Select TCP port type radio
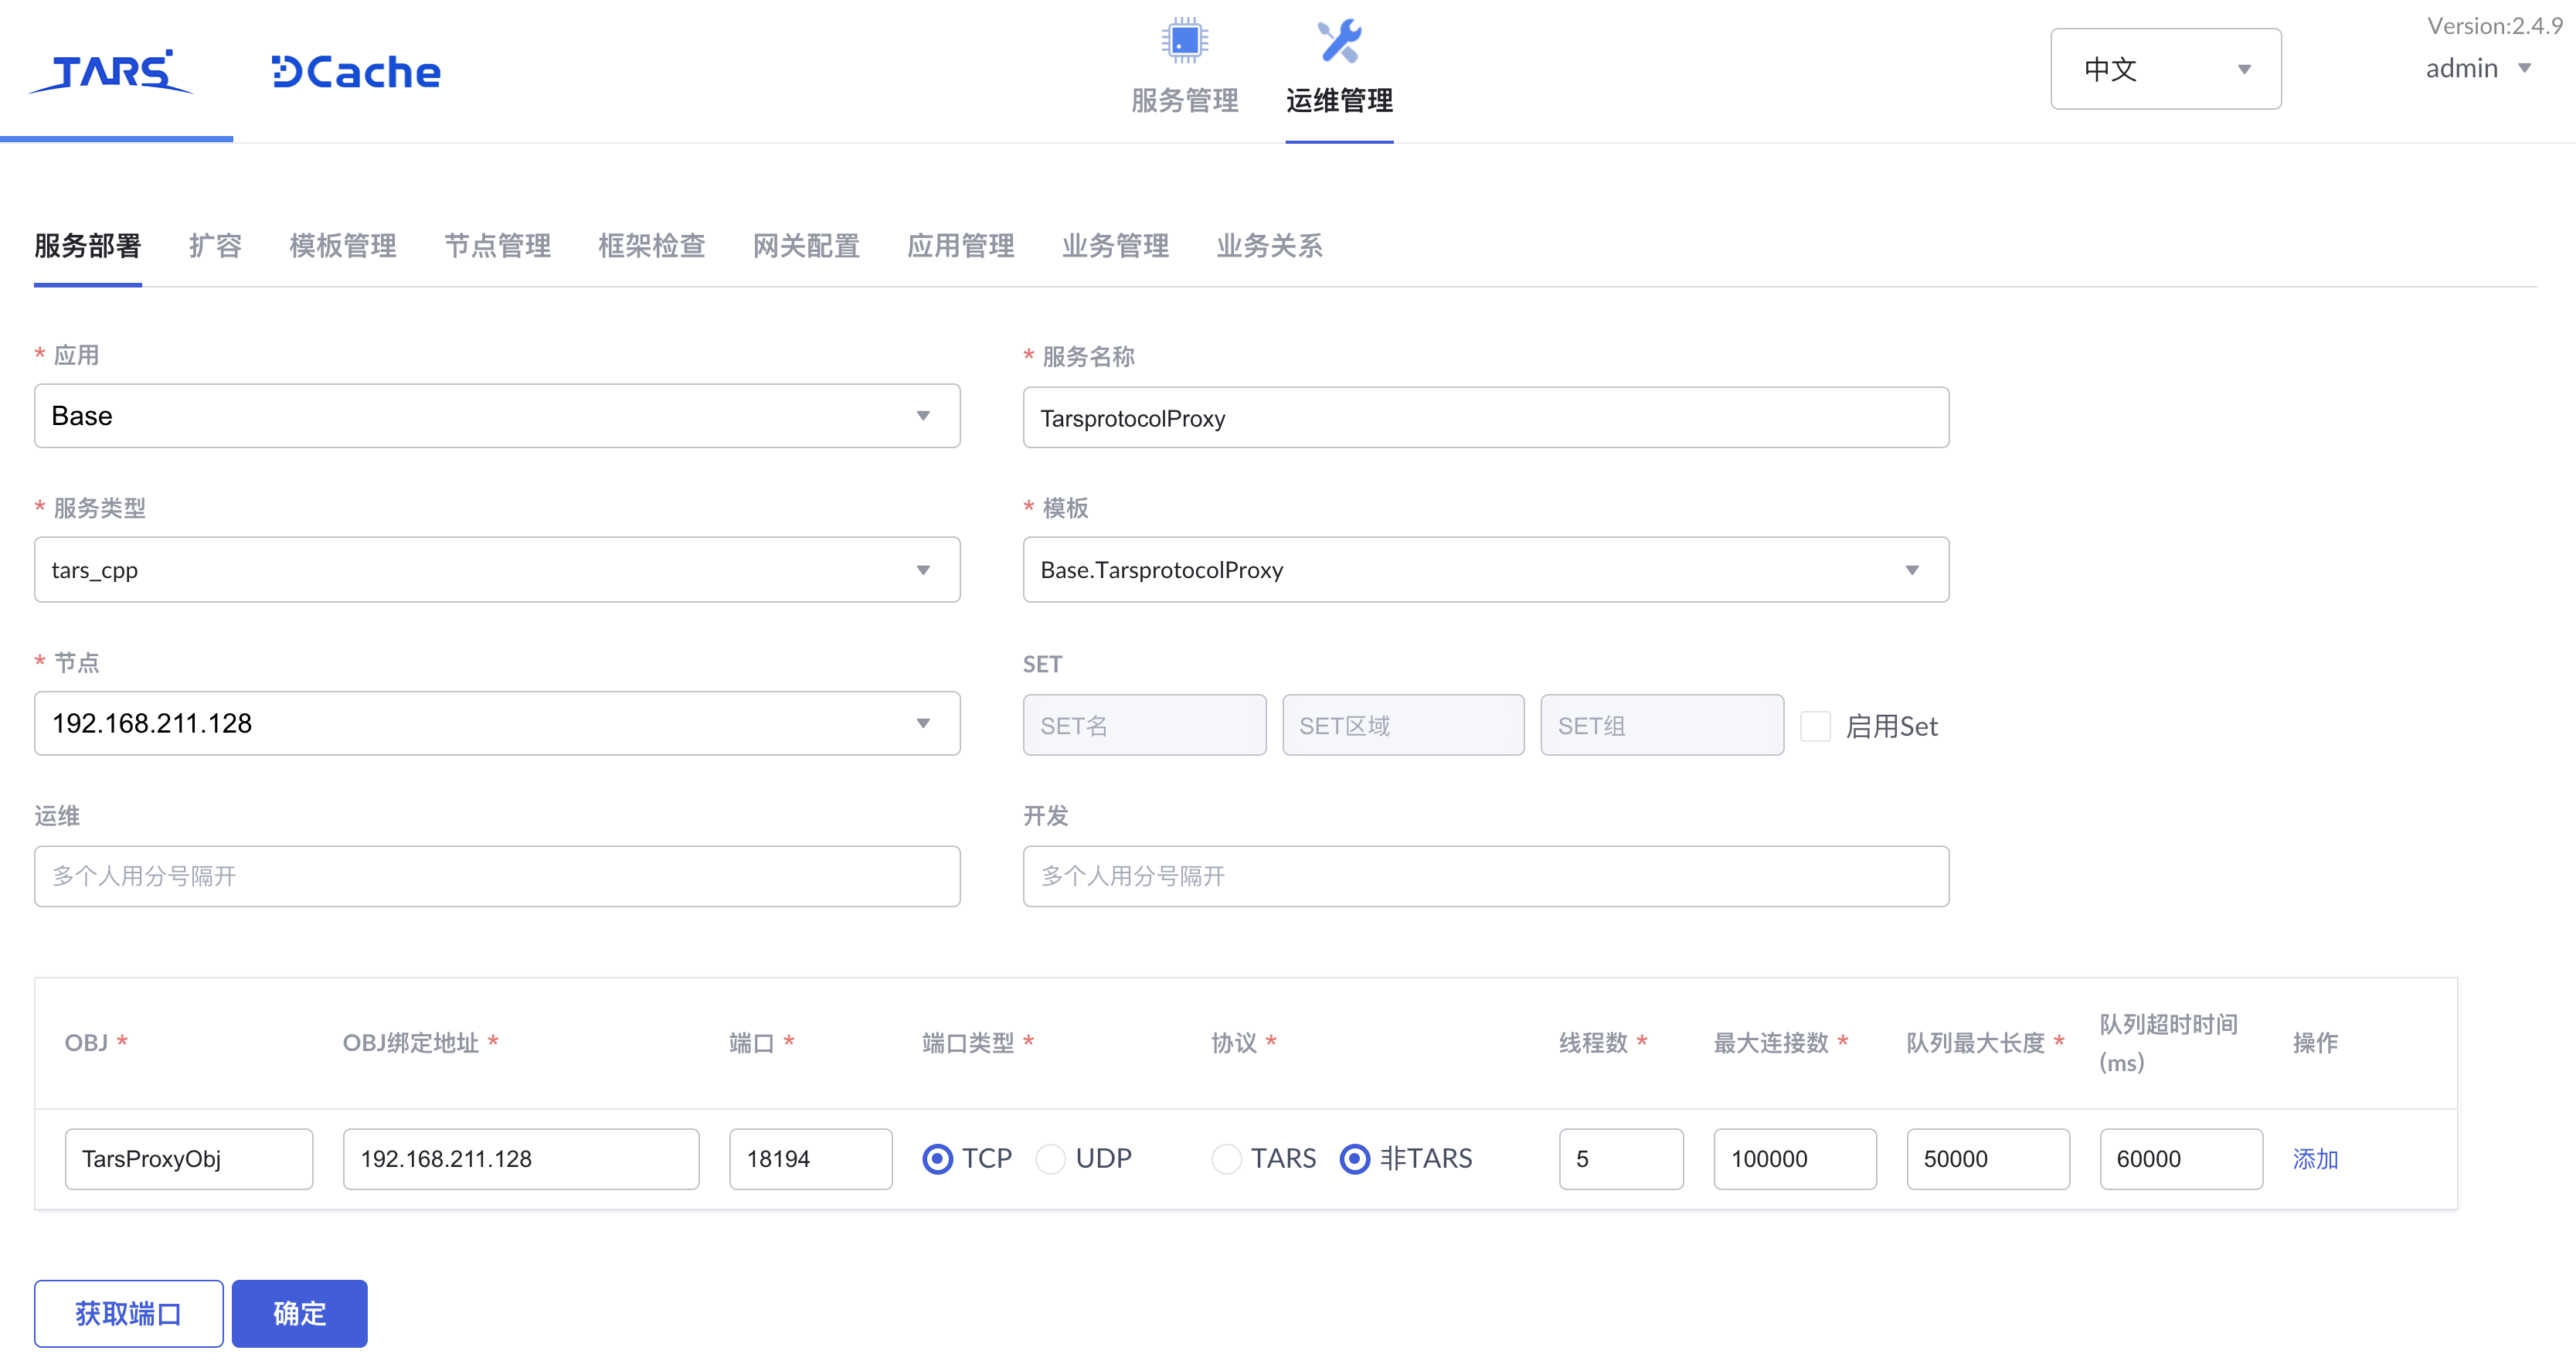Viewport: 2576px width, 1371px height. point(937,1159)
